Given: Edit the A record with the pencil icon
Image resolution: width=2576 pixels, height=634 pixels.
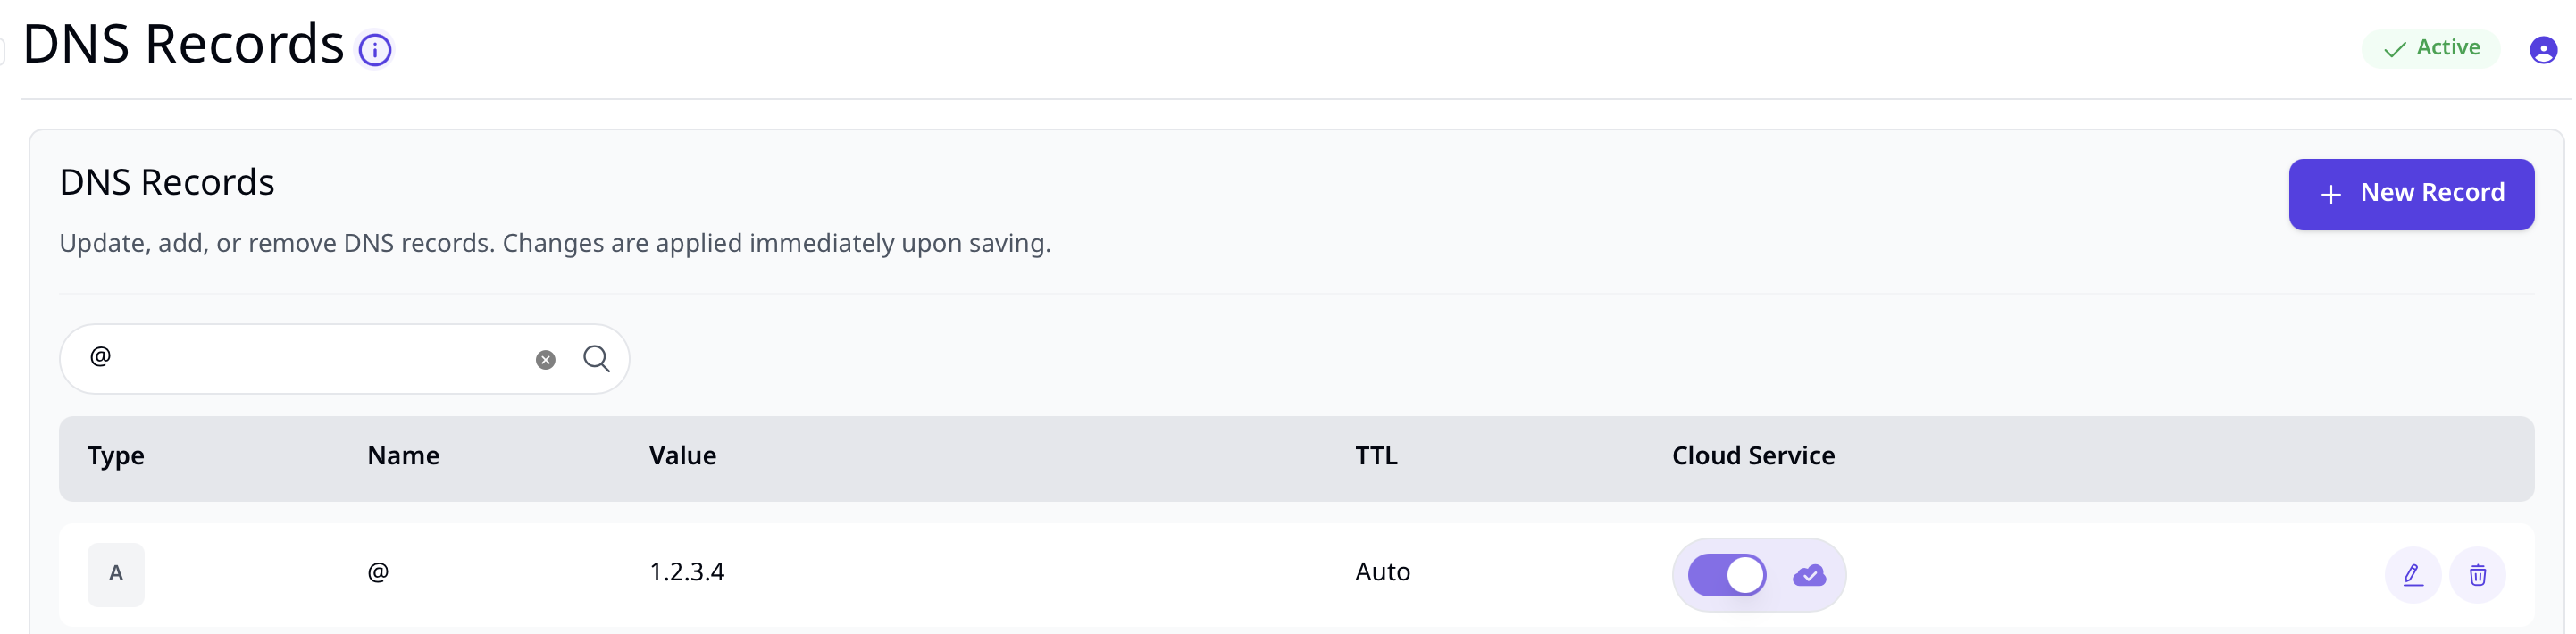Looking at the screenshot, I should pos(2412,575).
